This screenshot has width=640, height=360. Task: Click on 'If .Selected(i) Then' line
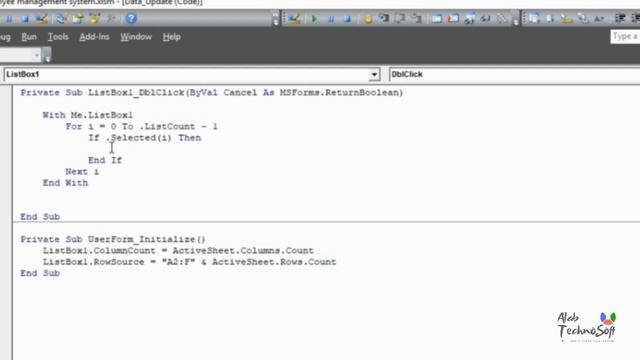pos(145,138)
